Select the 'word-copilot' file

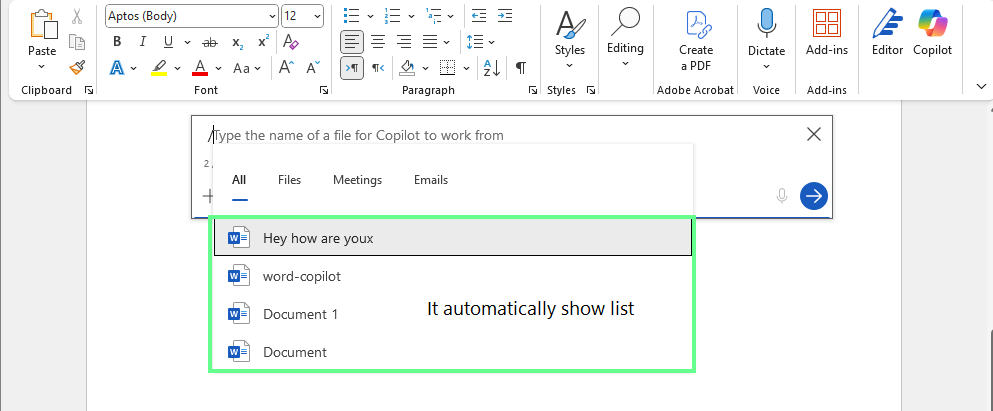pyautogui.click(x=453, y=276)
